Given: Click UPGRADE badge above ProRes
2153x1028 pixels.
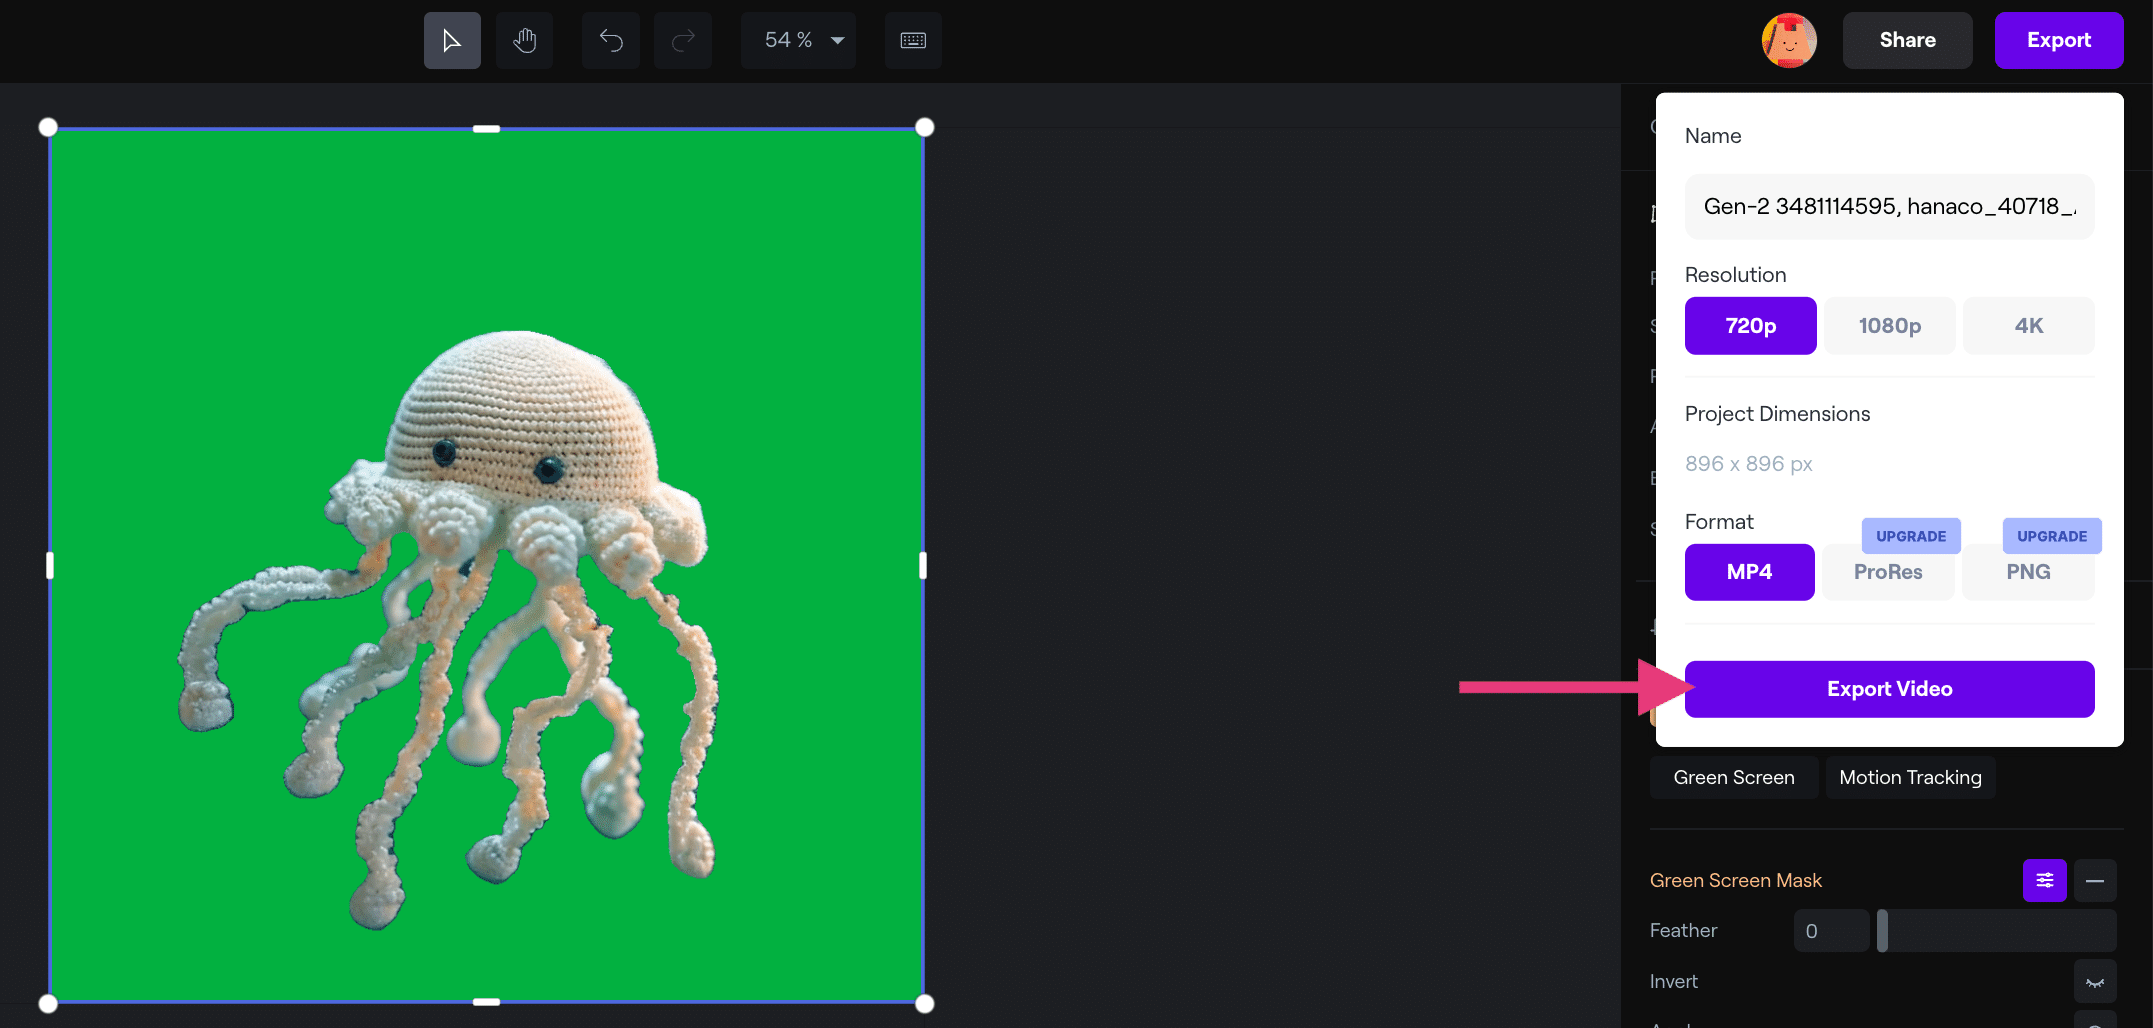Looking at the screenshot, I should (x=1911, y=536).
